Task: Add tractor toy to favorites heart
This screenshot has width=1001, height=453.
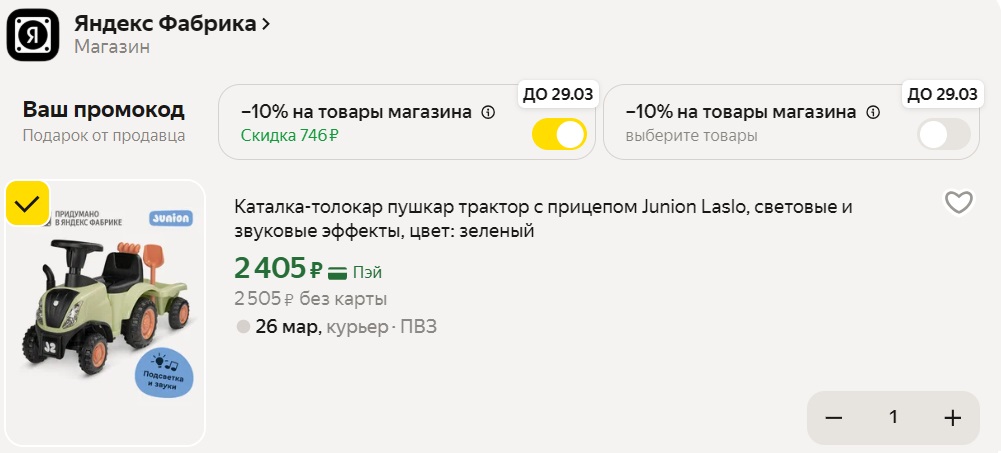Action: 958,203
